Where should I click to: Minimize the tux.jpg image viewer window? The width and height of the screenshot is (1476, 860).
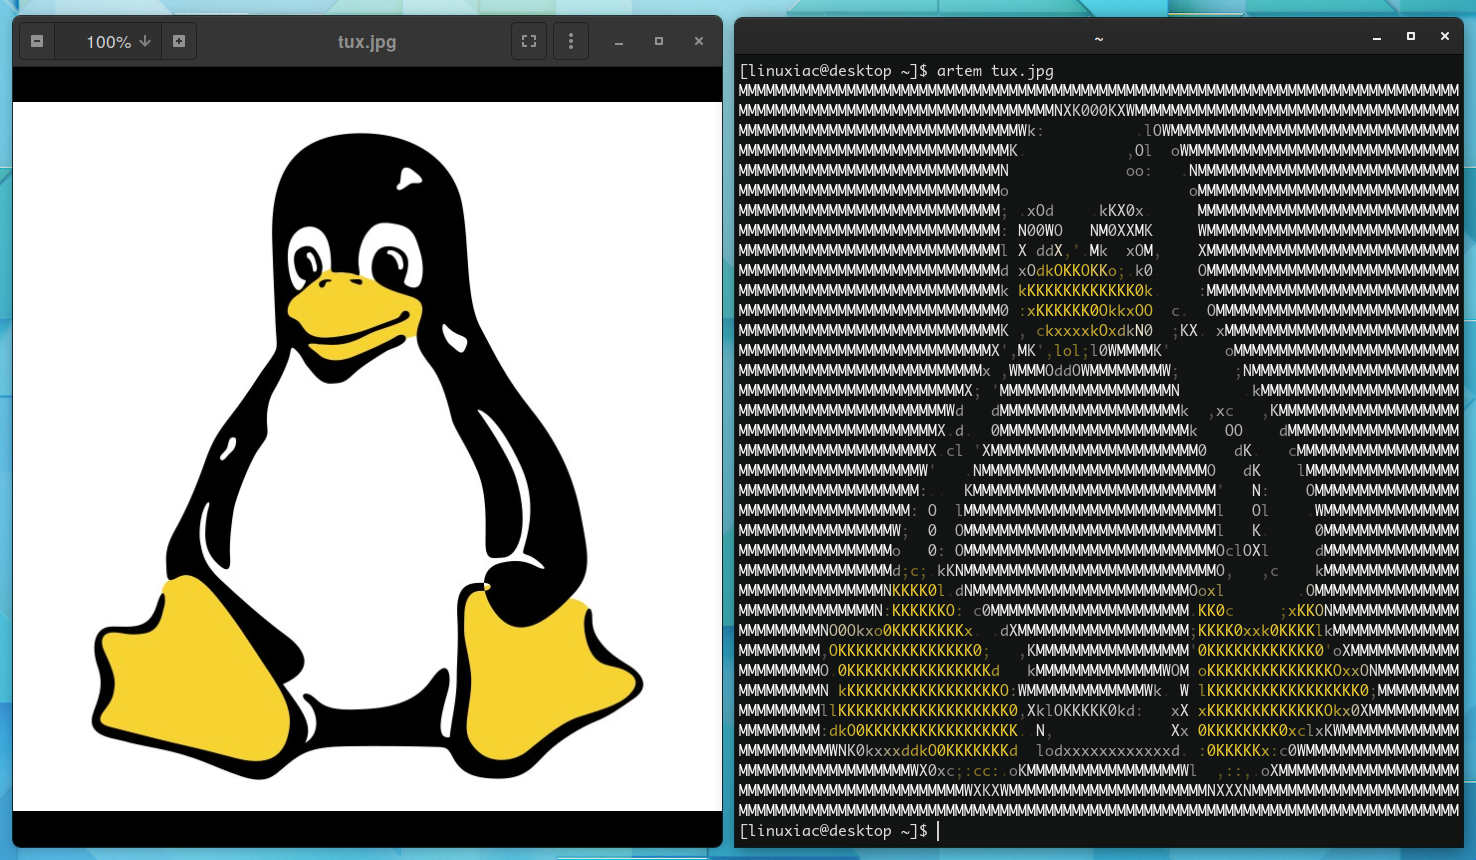[x=619, y=42]
